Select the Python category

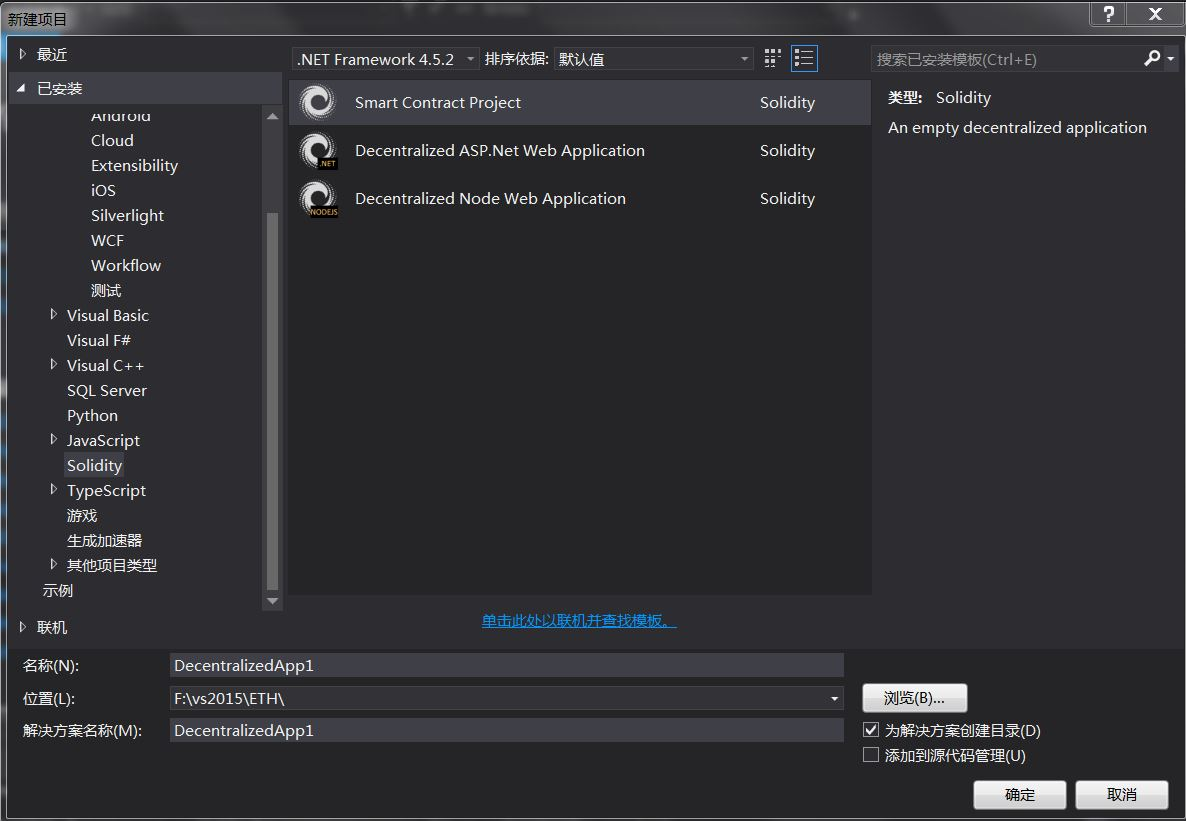[92, 415]
